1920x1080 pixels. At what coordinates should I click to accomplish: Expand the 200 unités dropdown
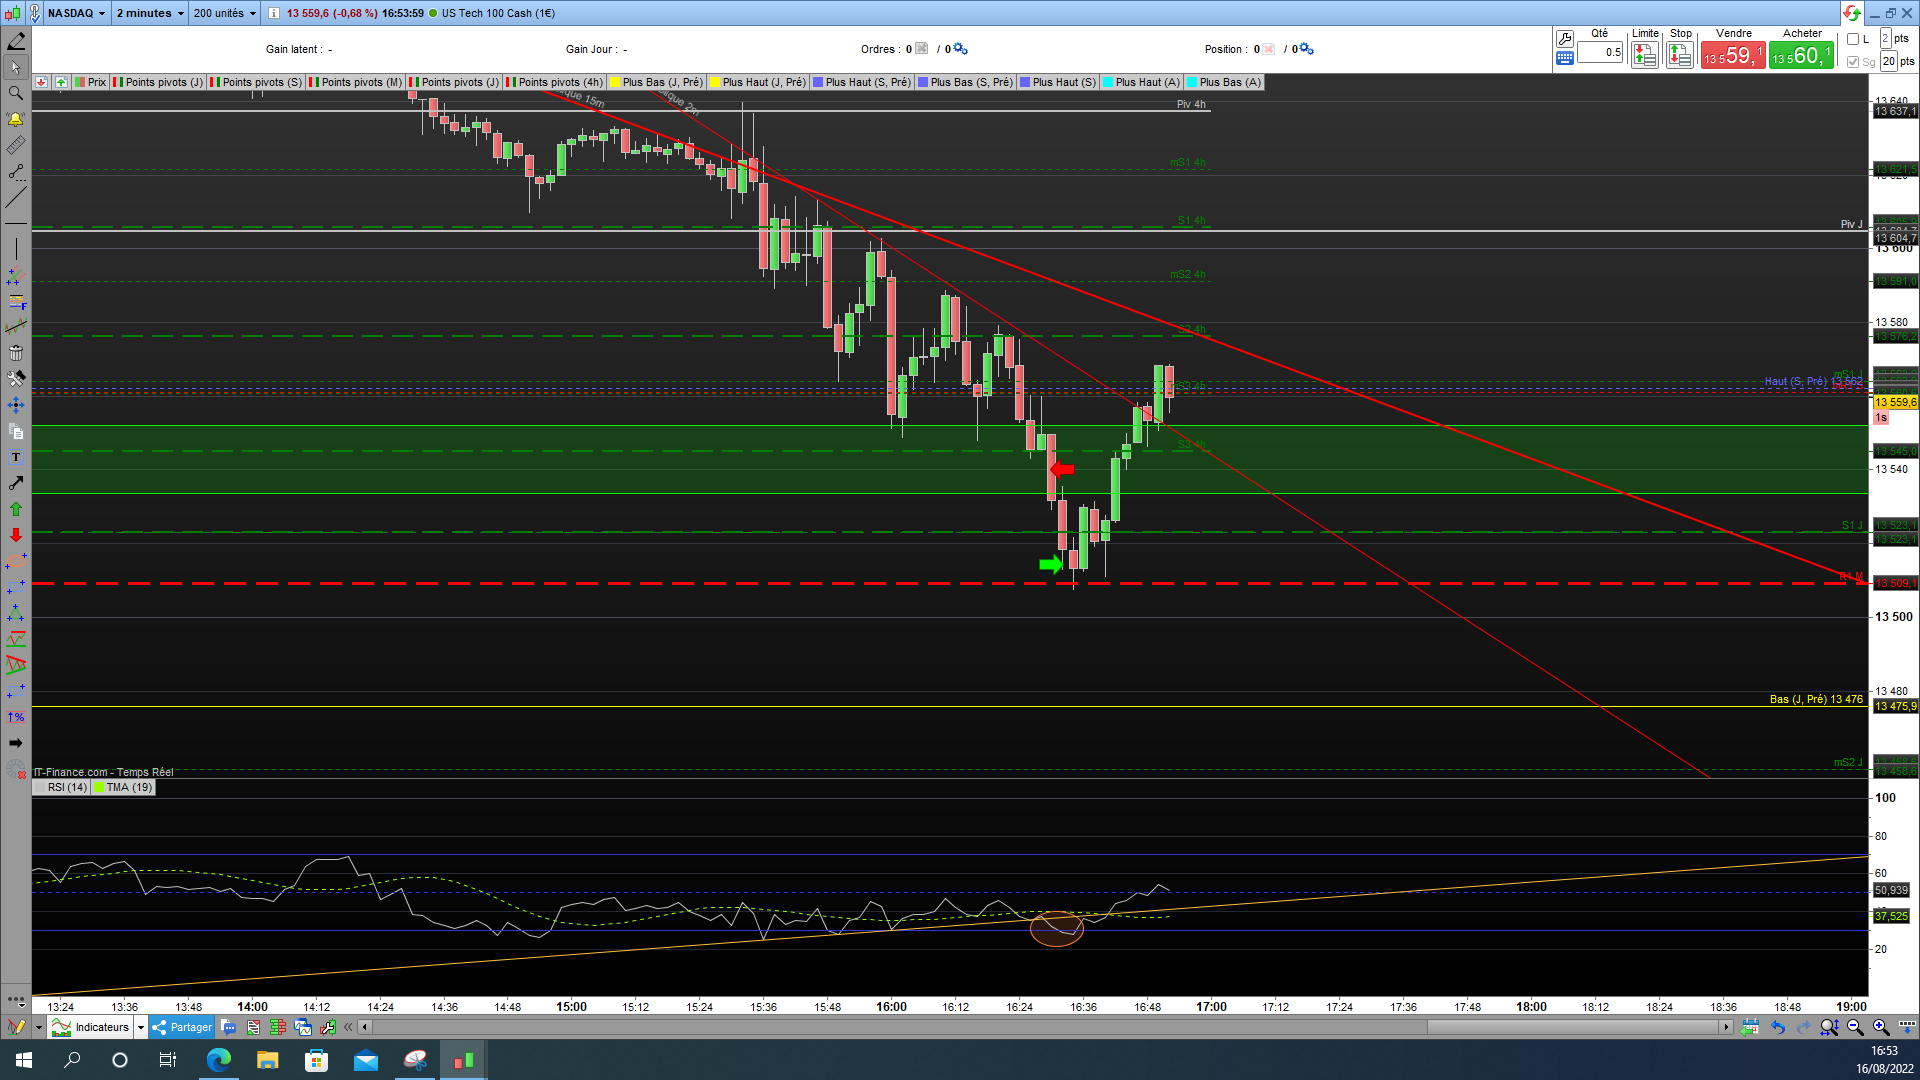click(x=224, y=13)
